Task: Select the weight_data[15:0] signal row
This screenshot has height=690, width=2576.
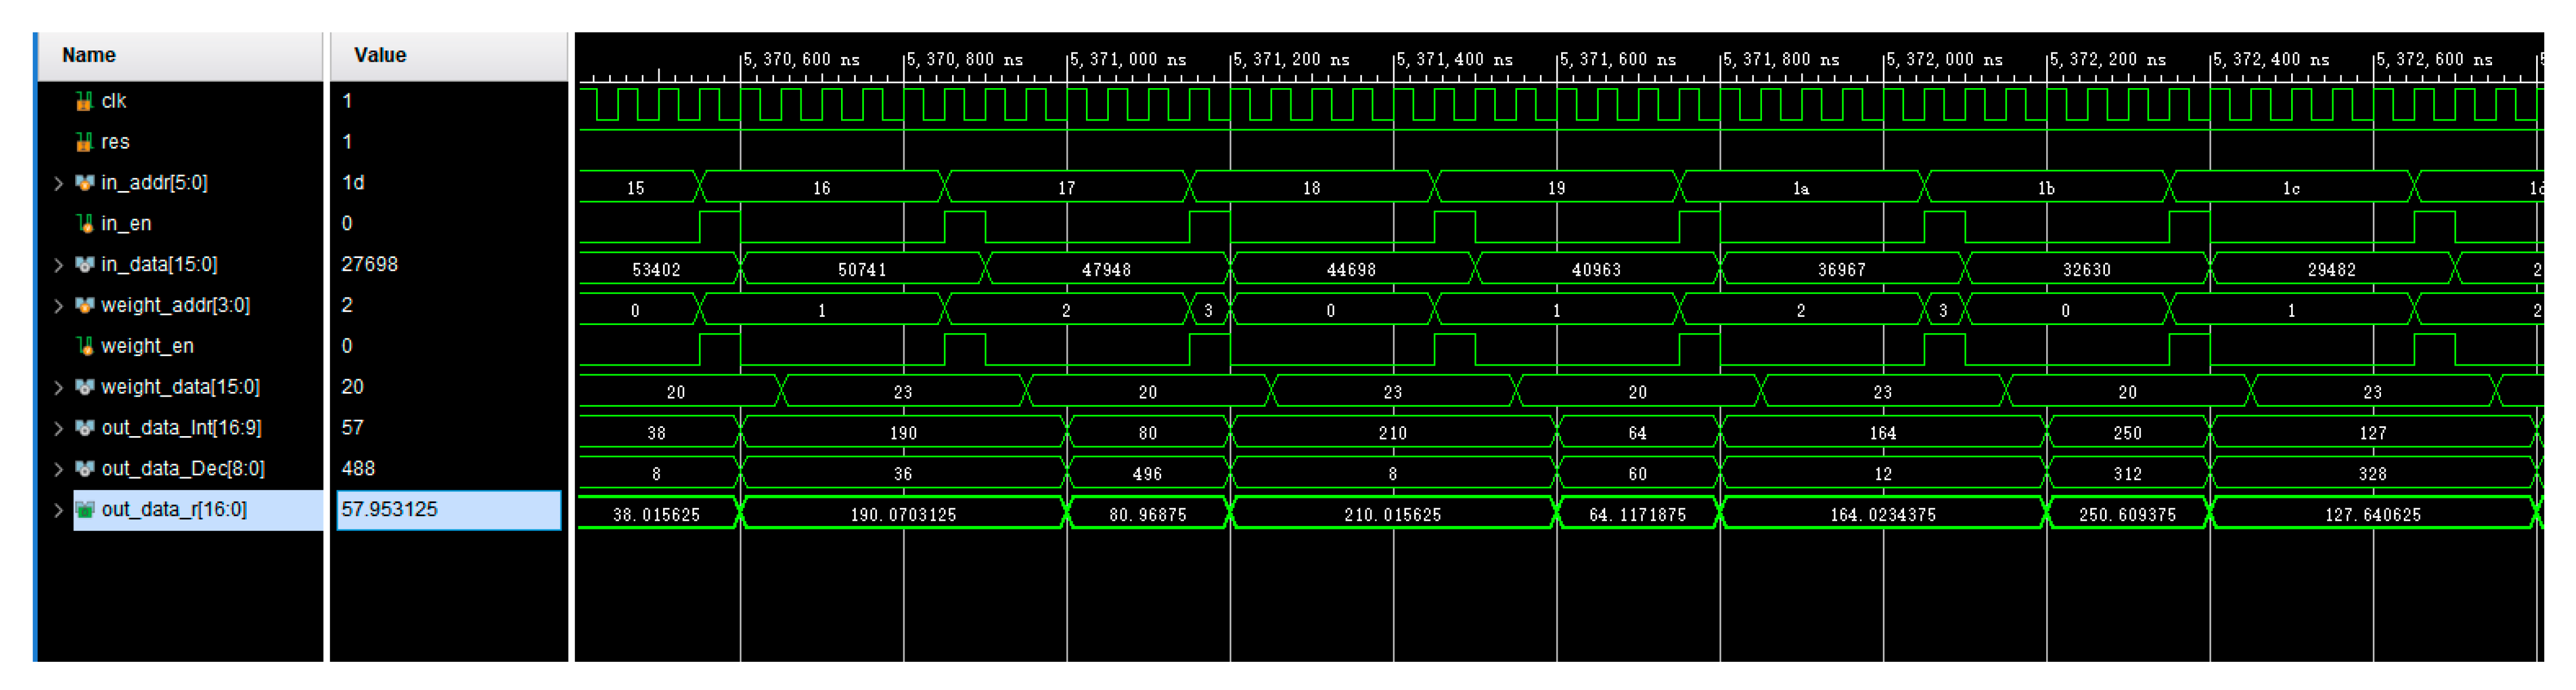Action: pyautogui.click(x=180, y=387)
